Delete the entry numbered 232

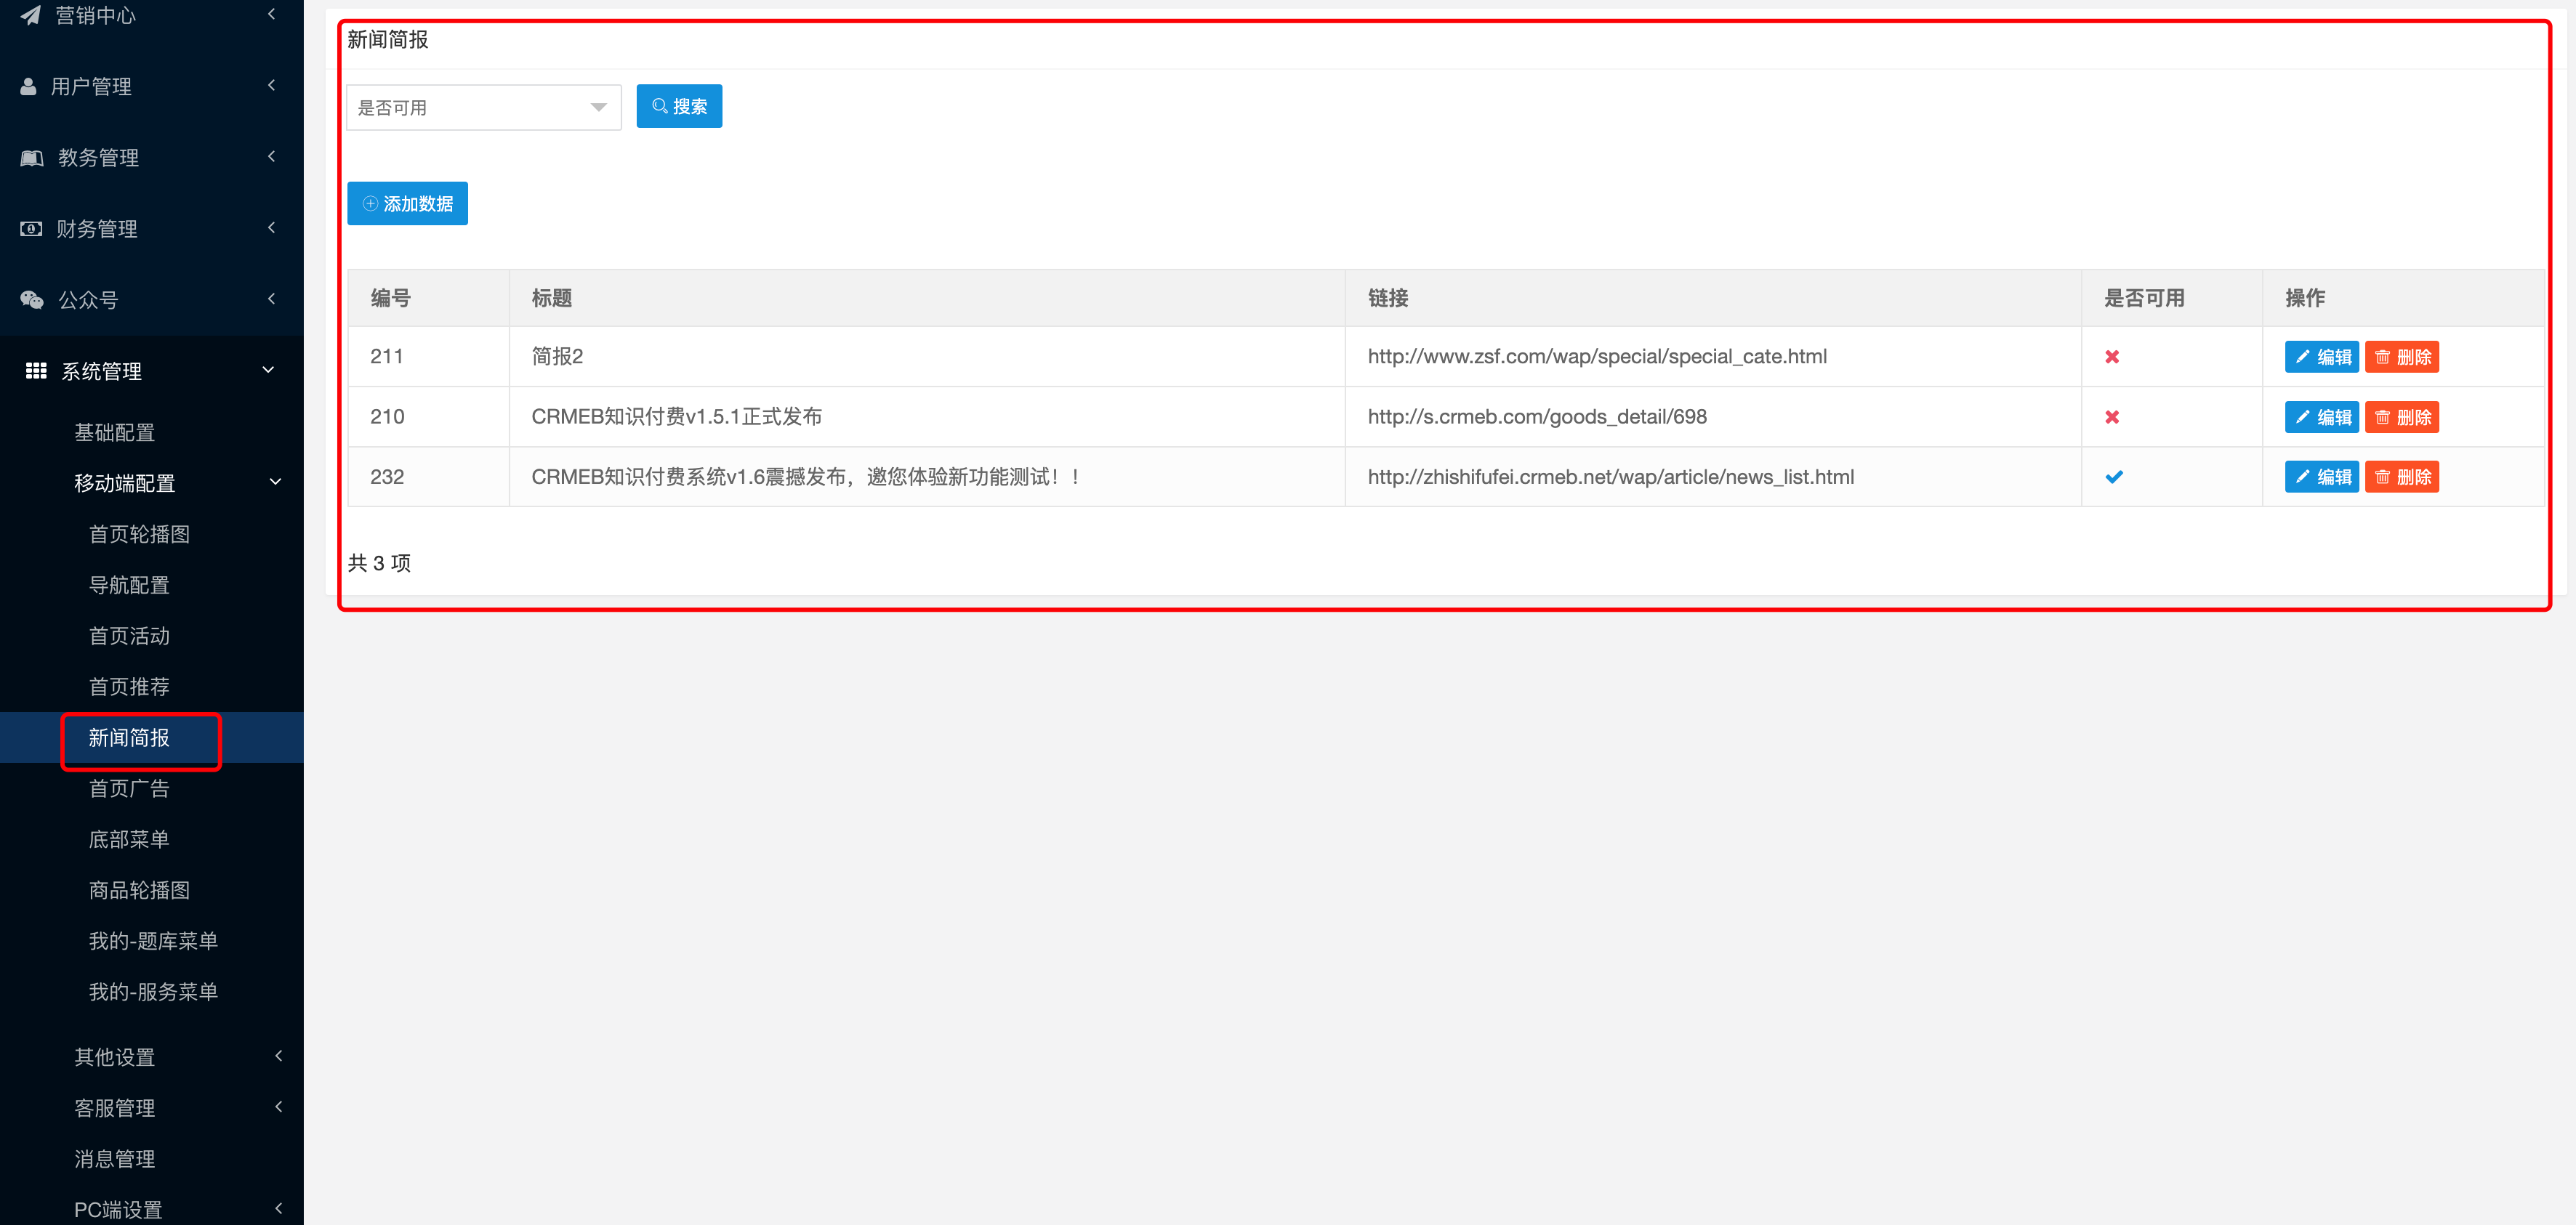[2402, 477]
